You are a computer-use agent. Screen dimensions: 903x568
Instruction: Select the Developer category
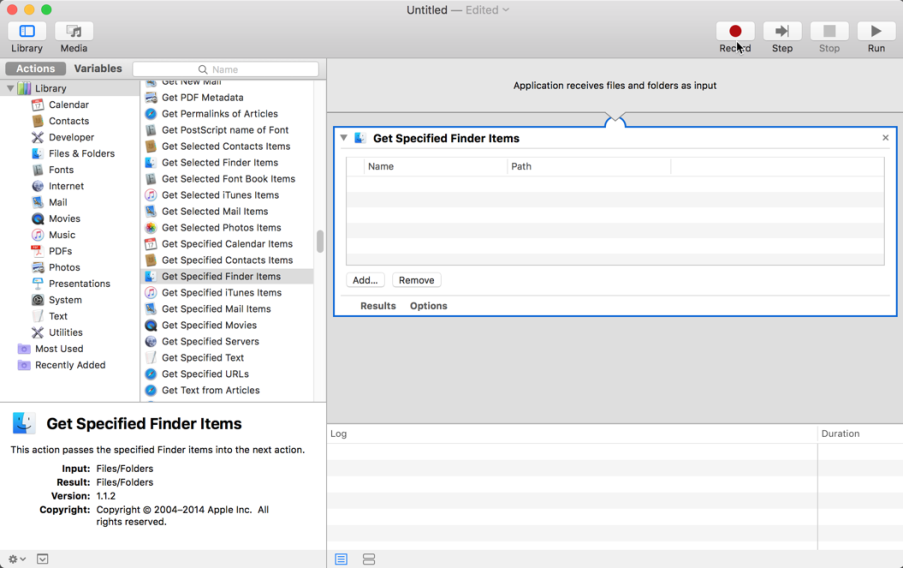coord(71,137)
